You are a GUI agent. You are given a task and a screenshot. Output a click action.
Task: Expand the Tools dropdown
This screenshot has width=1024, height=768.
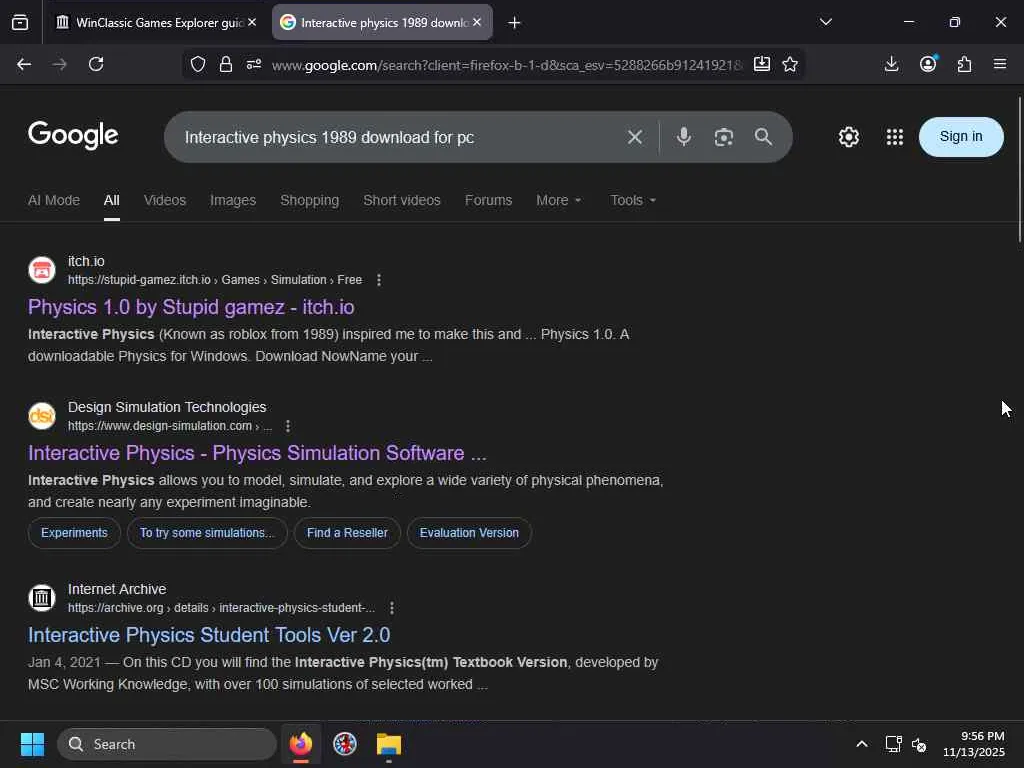(x=633, y=200)
